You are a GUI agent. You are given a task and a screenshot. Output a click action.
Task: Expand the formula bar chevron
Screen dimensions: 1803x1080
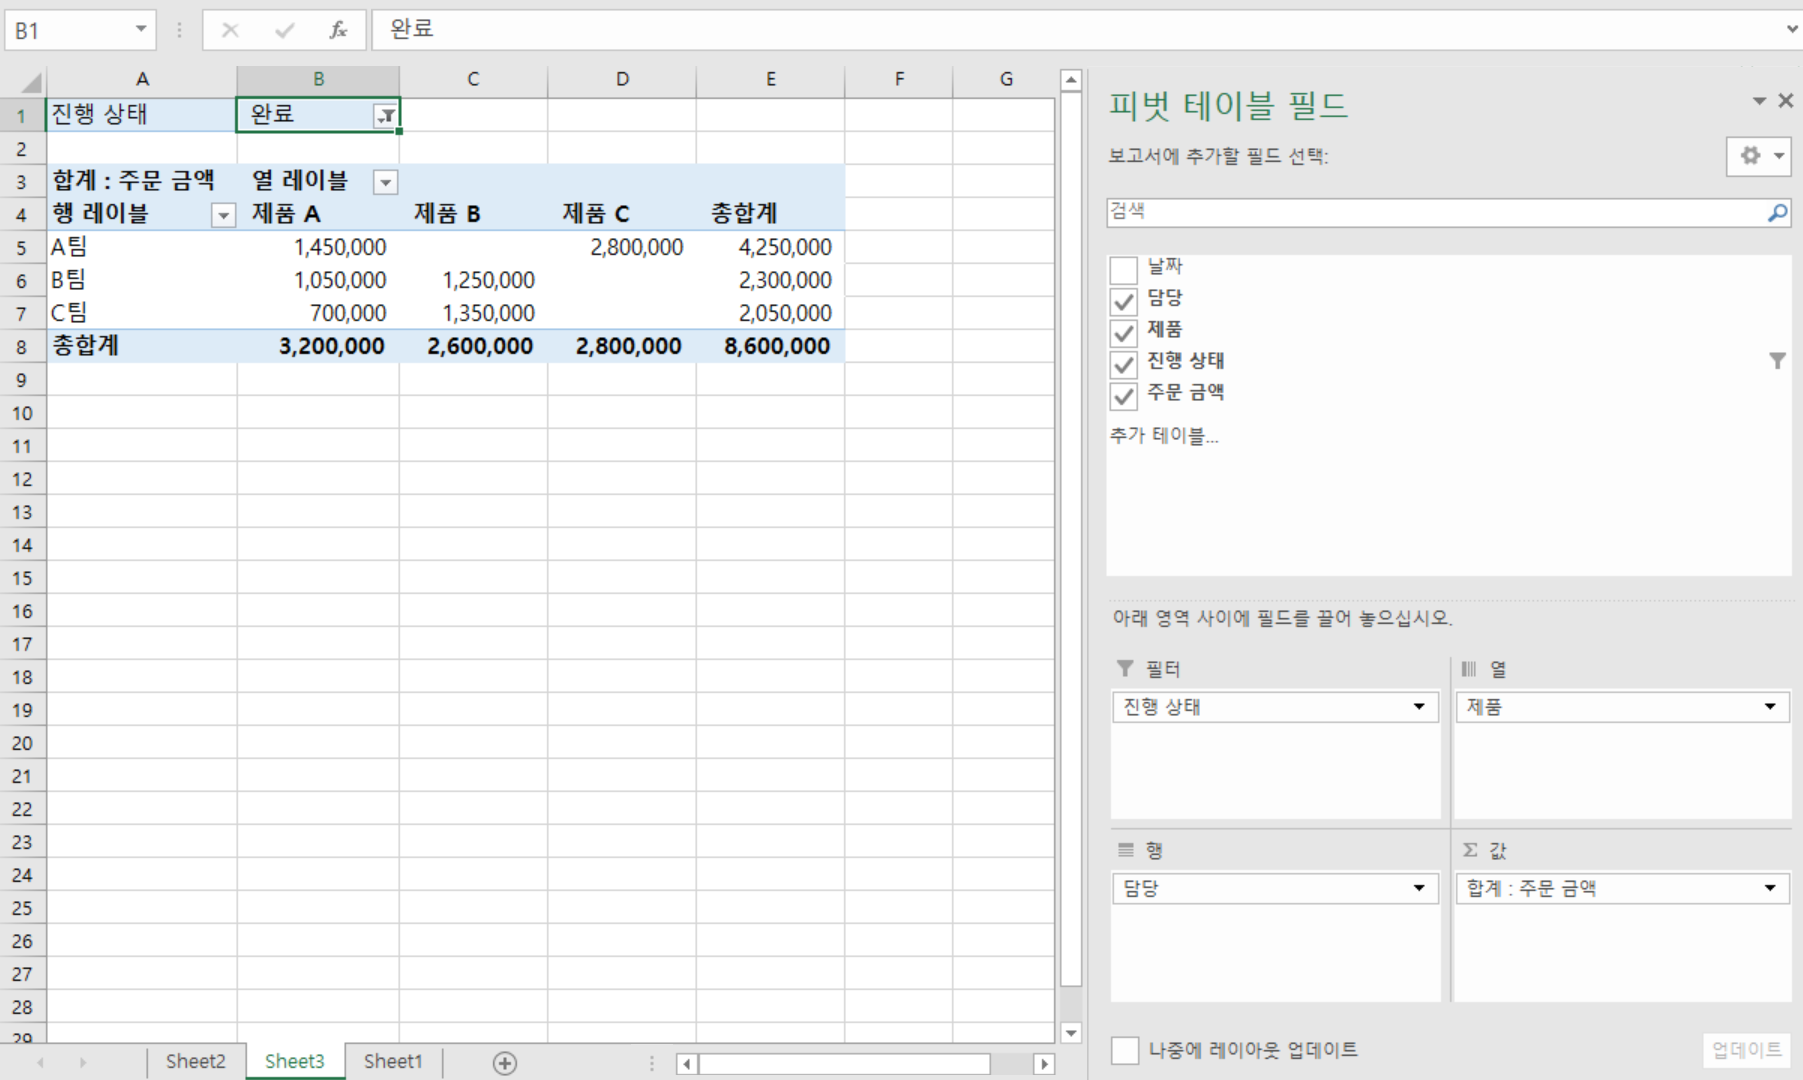click(1791, 30)
